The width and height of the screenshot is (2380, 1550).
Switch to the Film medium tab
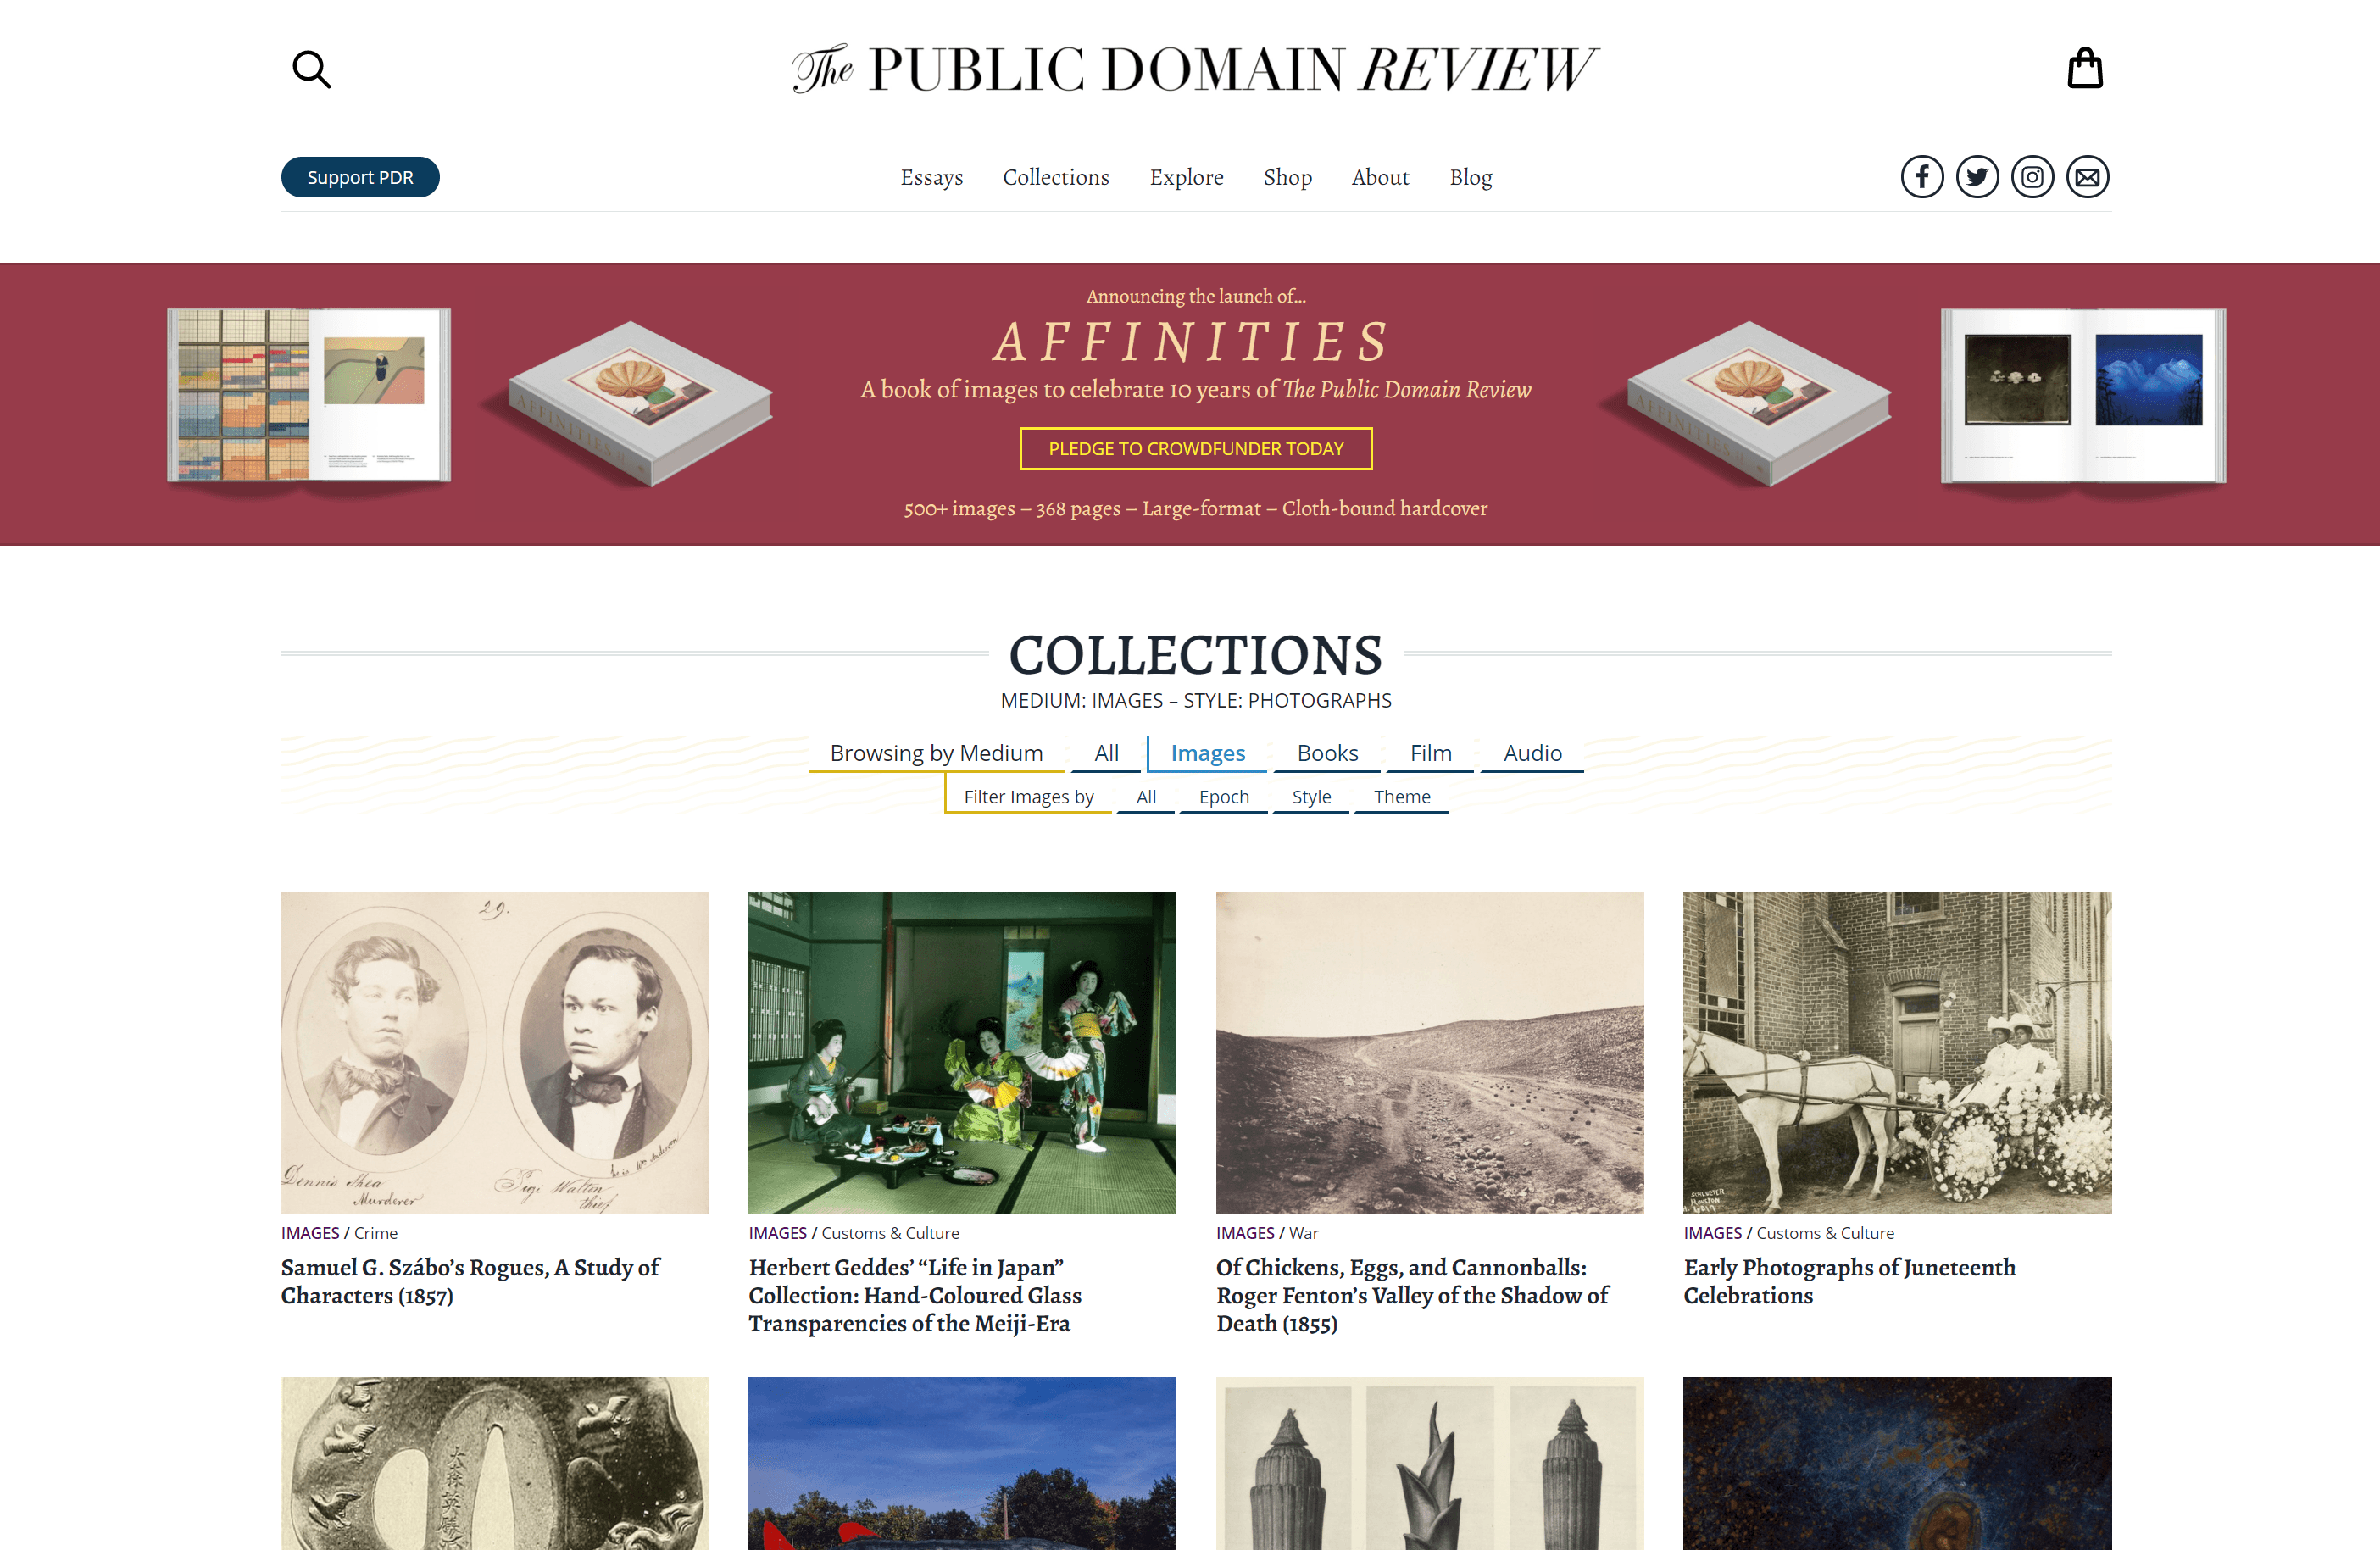coord(1431,753)
